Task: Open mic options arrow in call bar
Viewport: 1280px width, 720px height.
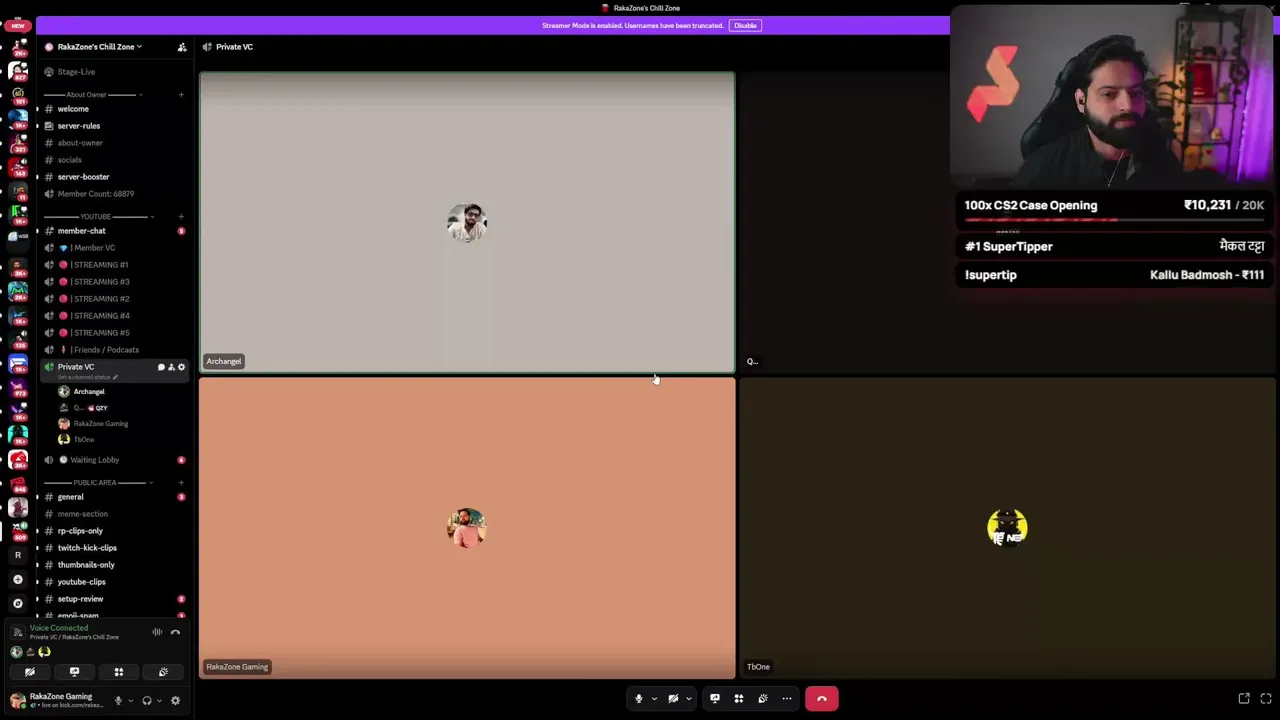Action: pyautogui.click(x=654, y=699)
